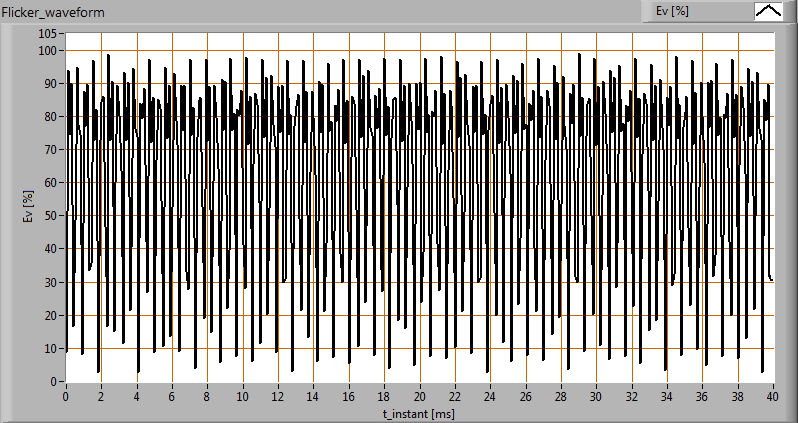Click the 100 tick on the y-axis
This screenshot has width=798, height=423.
(x=50, y=50)
